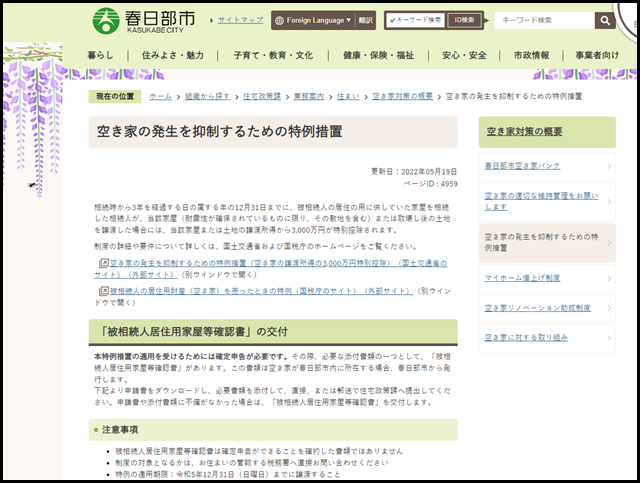Image resolution: width=640 pixels, height=483 pixels.
Task: Focus the キーワード検索 input field
Action: 544,20
